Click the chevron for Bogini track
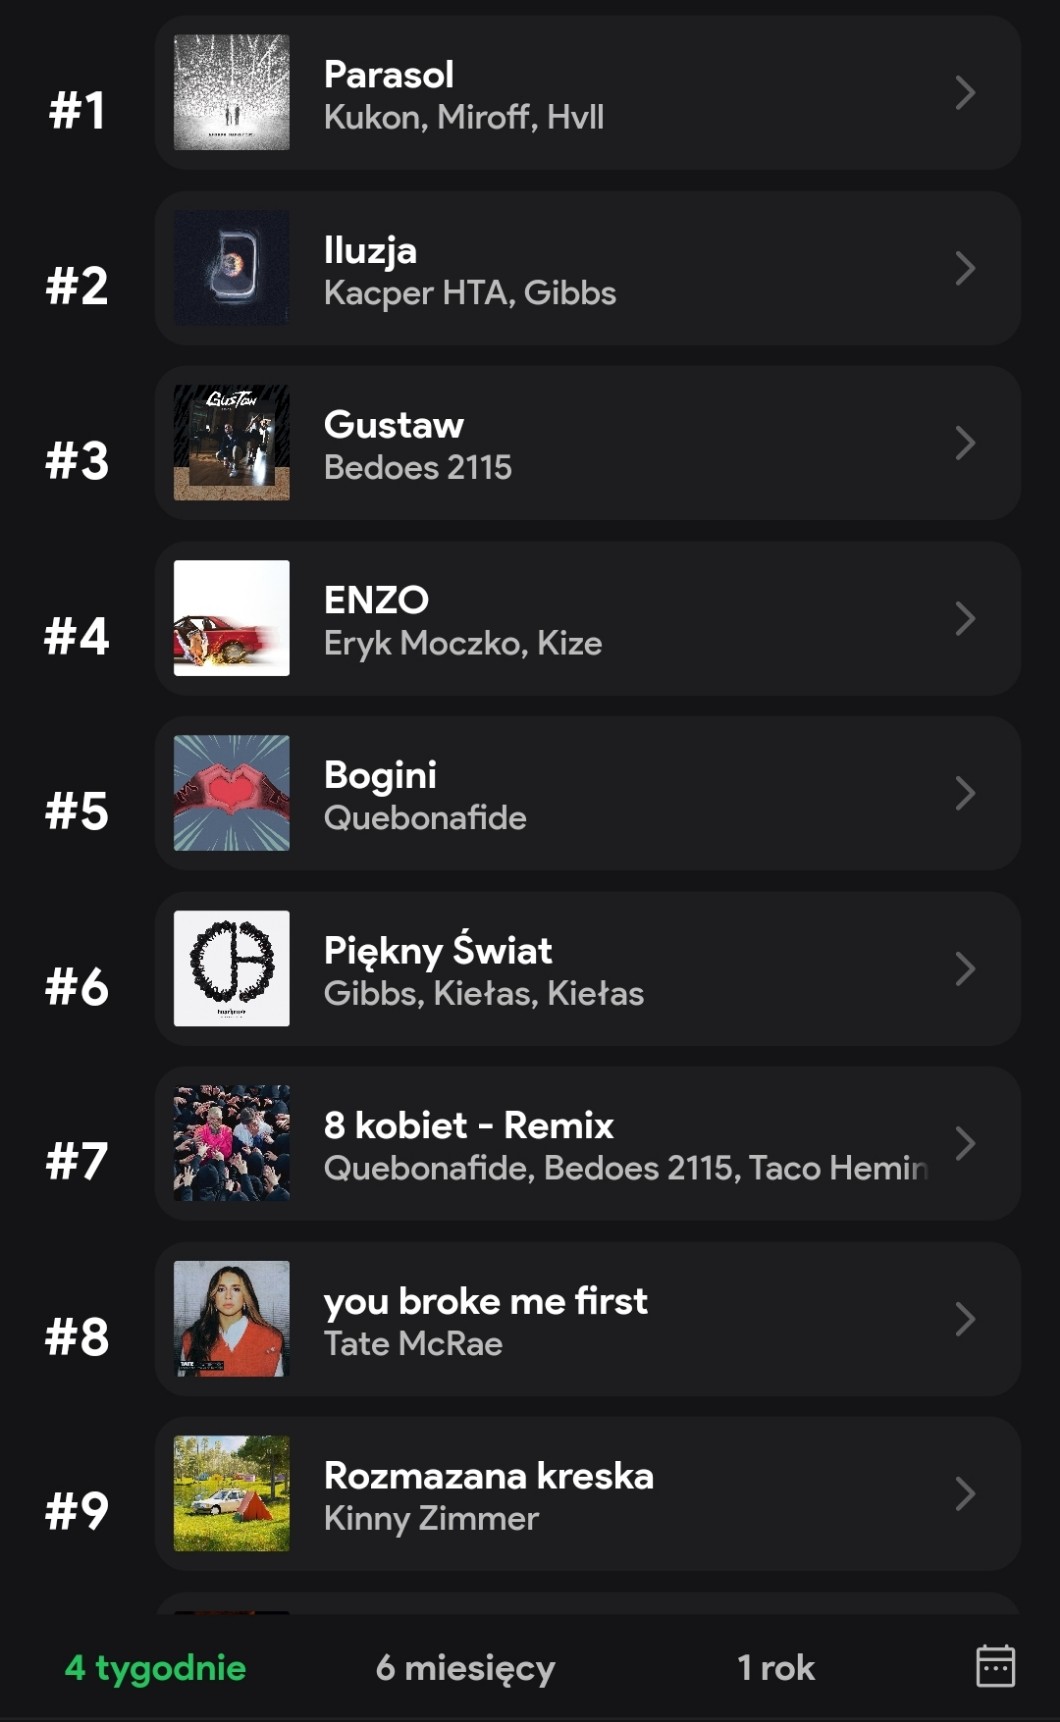The width and height of the screenshot is (1060, 1722). [965, 793]
